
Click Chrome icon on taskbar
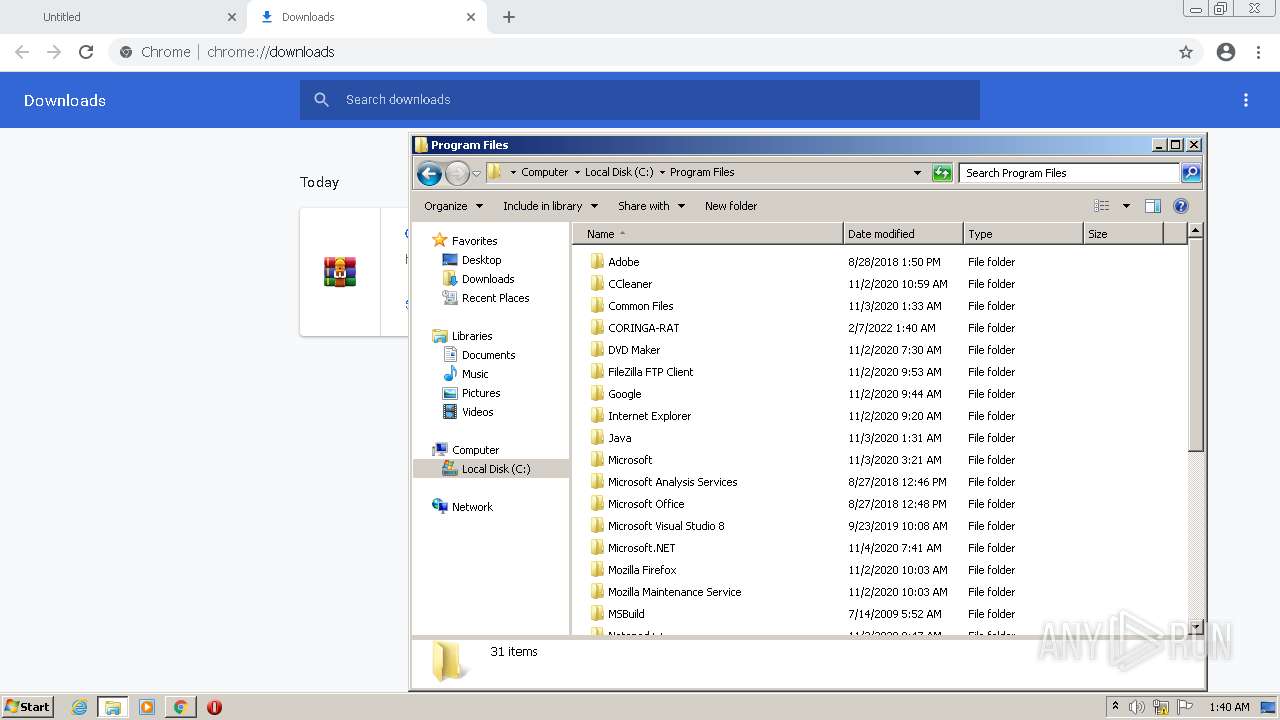click(181, 707)
